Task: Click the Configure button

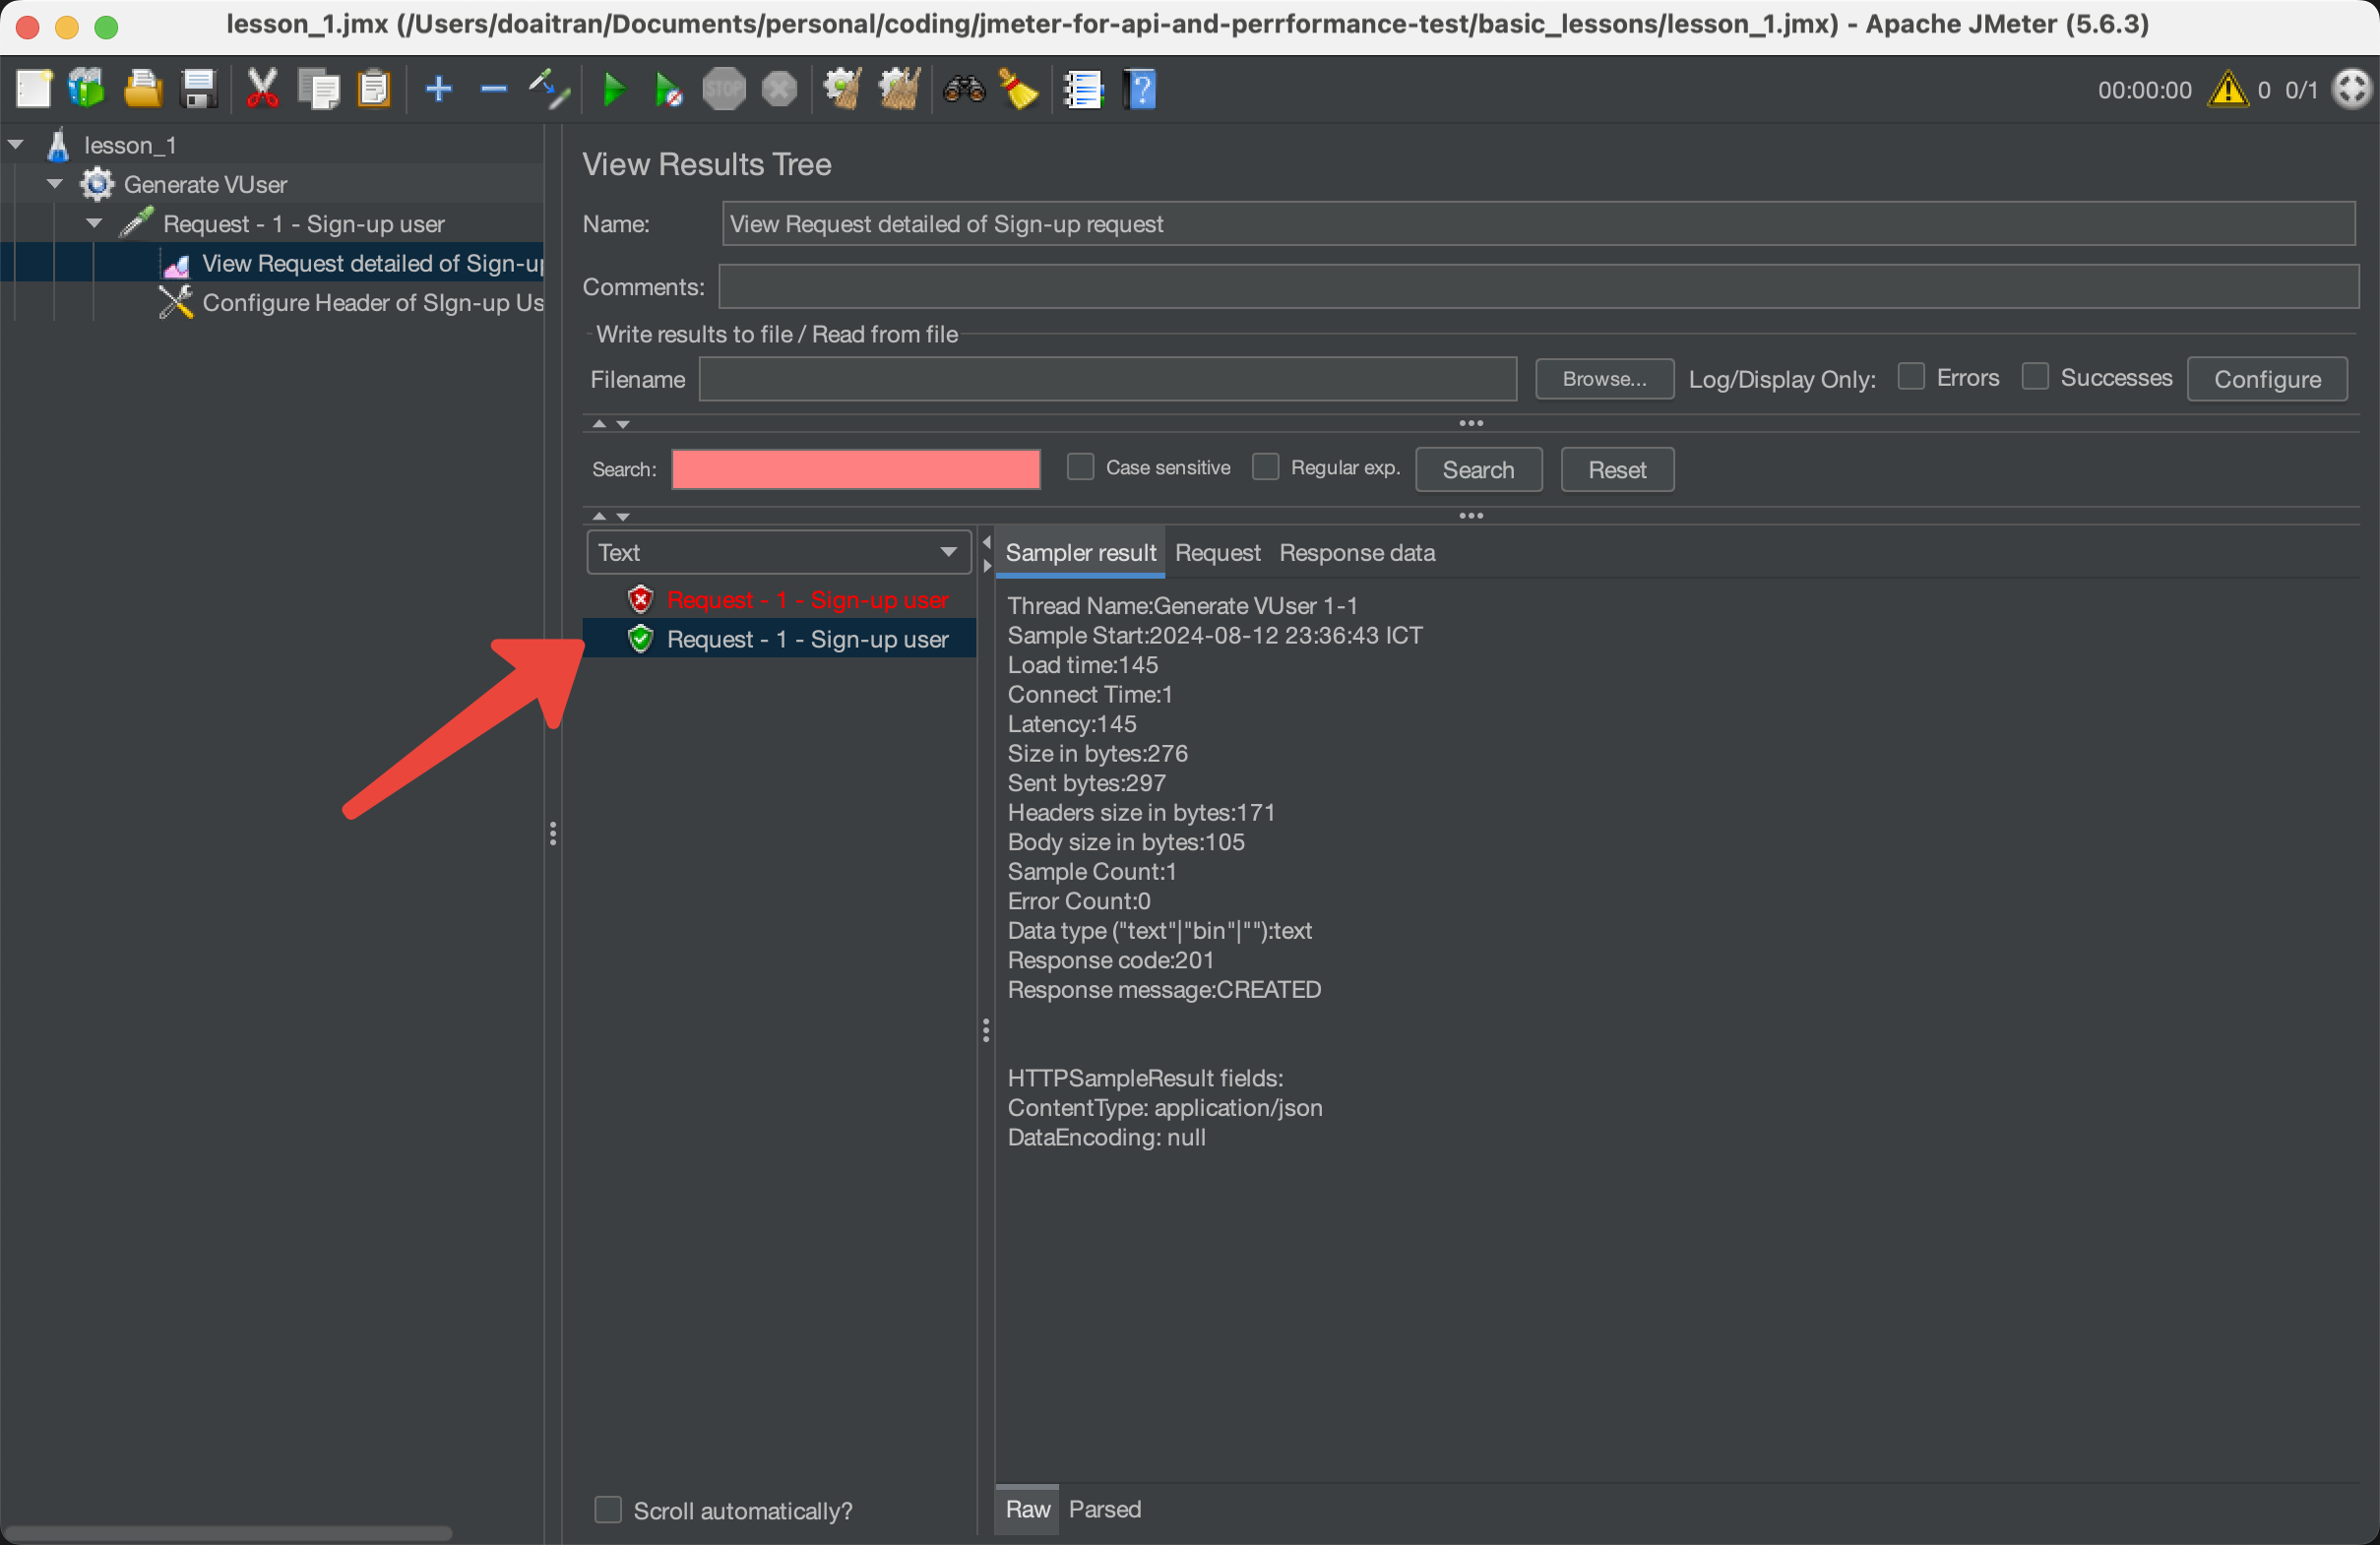Action: [x=2266, y=379]
